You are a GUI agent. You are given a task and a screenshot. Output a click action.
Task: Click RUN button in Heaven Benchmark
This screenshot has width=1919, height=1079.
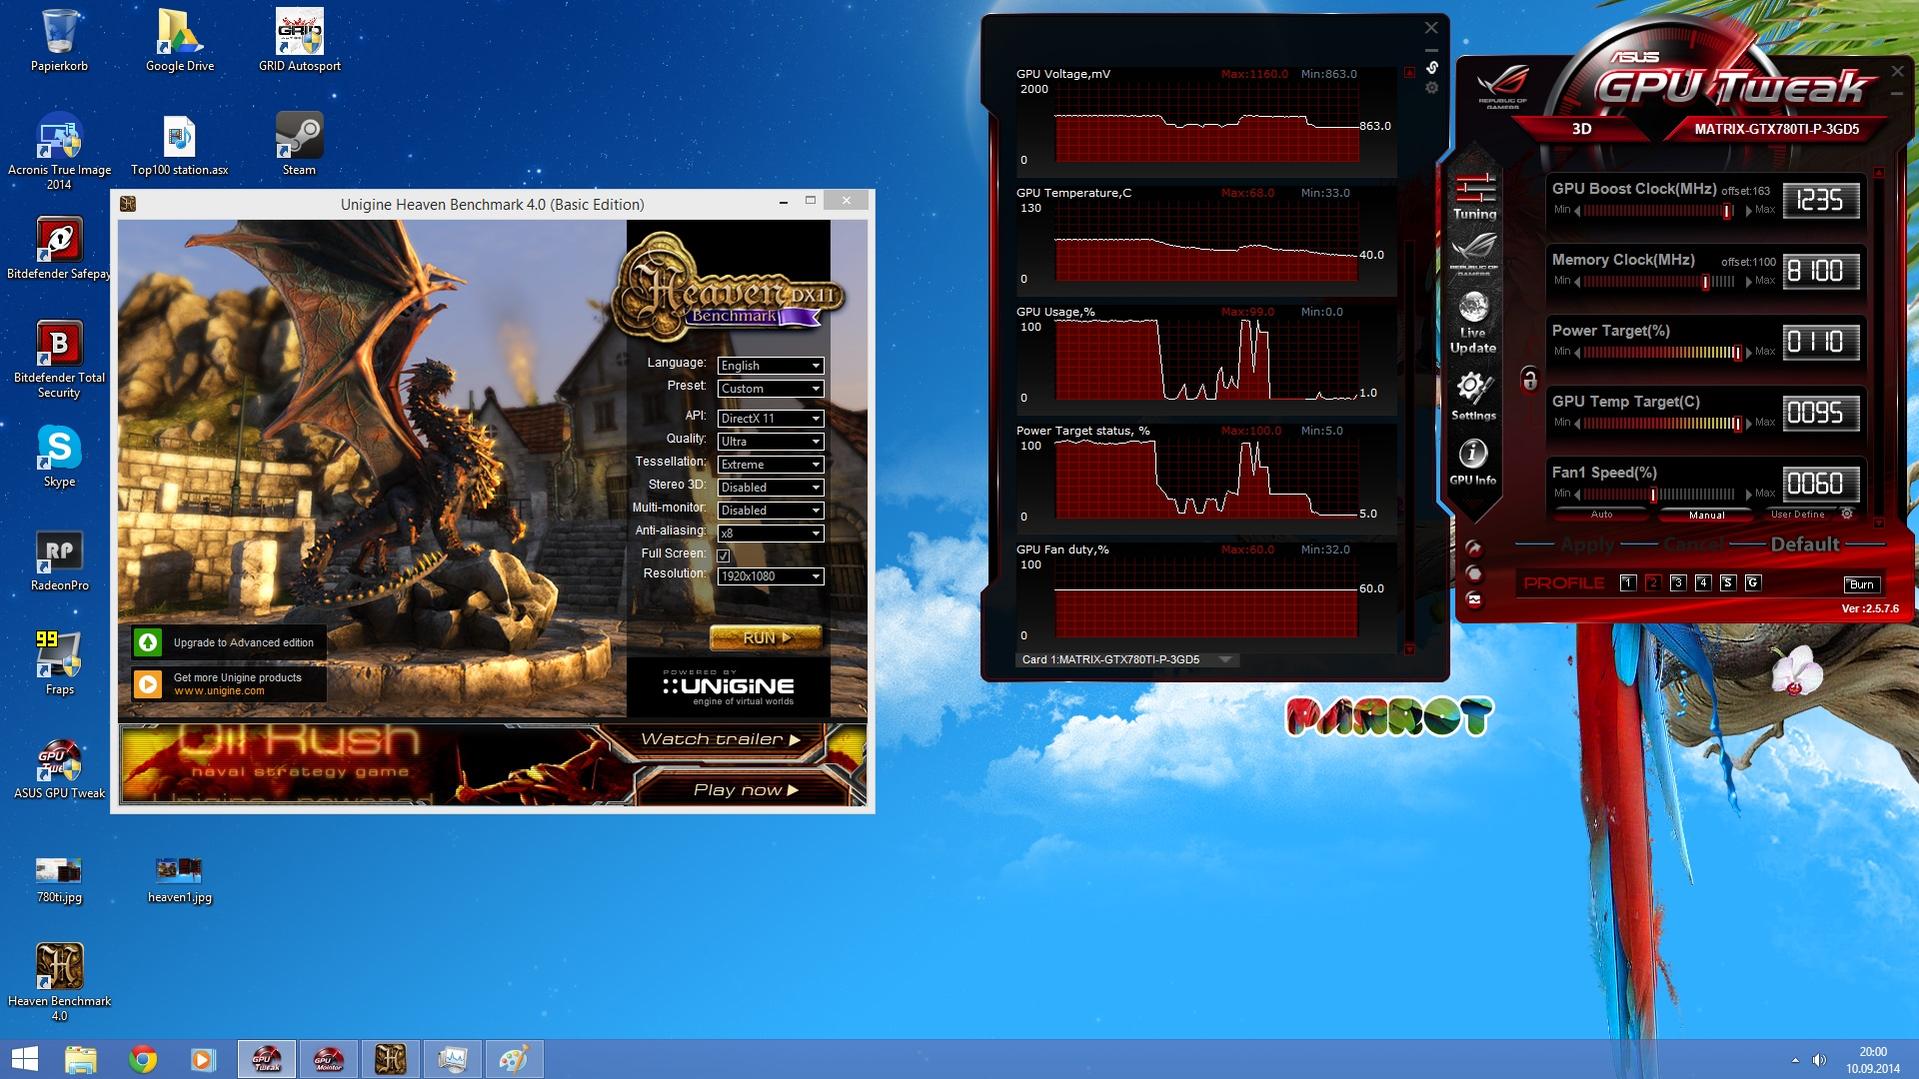coord(766,637)
